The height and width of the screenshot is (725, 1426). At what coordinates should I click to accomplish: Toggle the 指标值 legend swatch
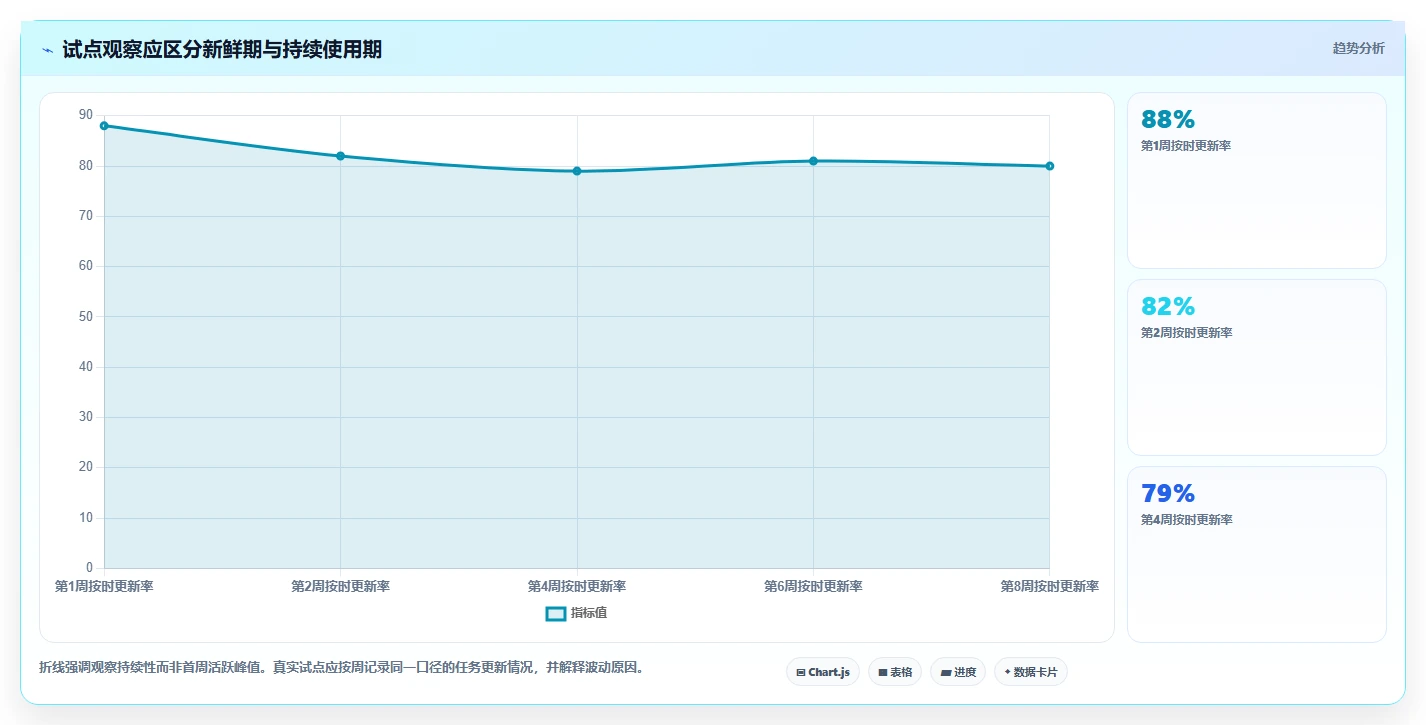click(555, 613)
